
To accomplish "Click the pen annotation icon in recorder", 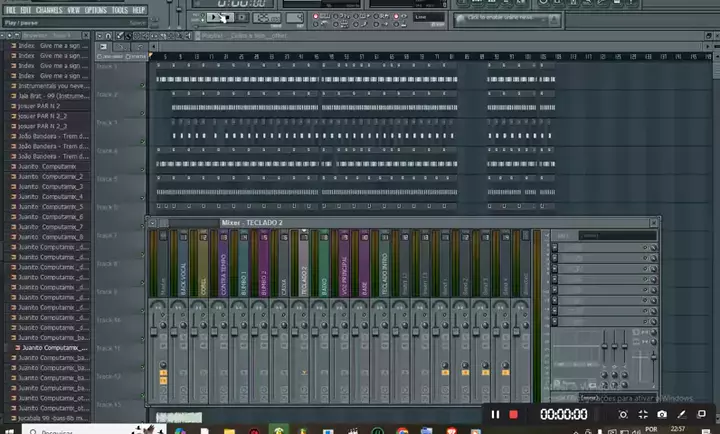I will pos(680,414).
